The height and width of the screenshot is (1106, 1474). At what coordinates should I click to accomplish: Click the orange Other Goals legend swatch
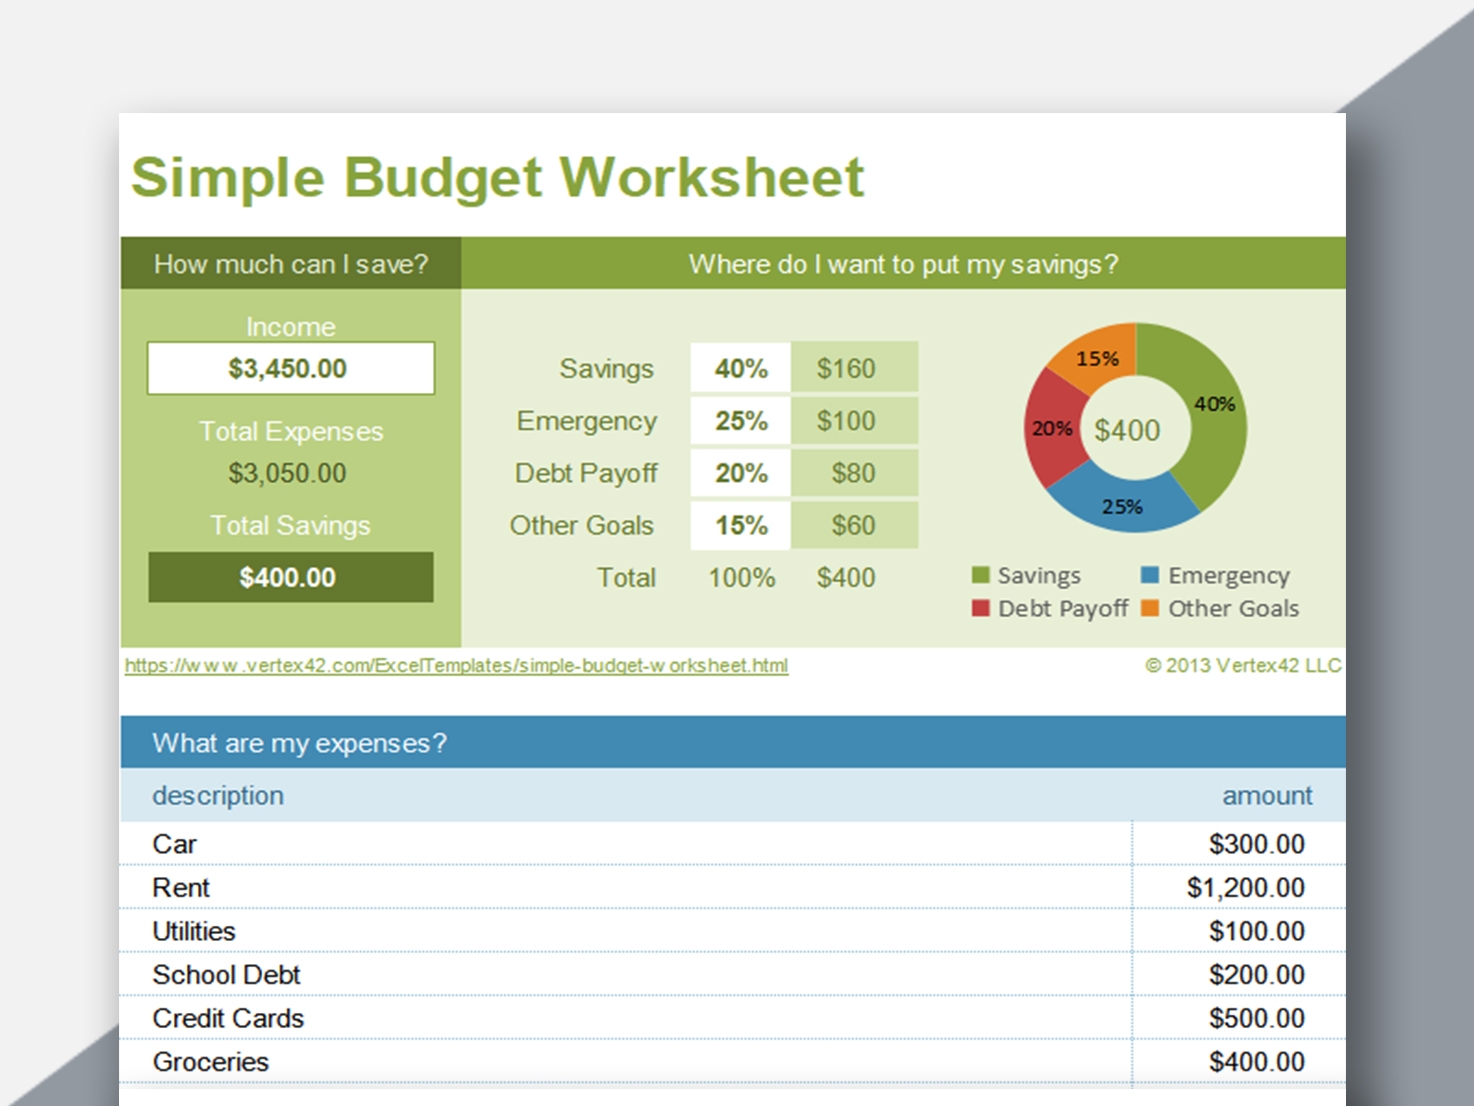click(x=1150, y=608)
